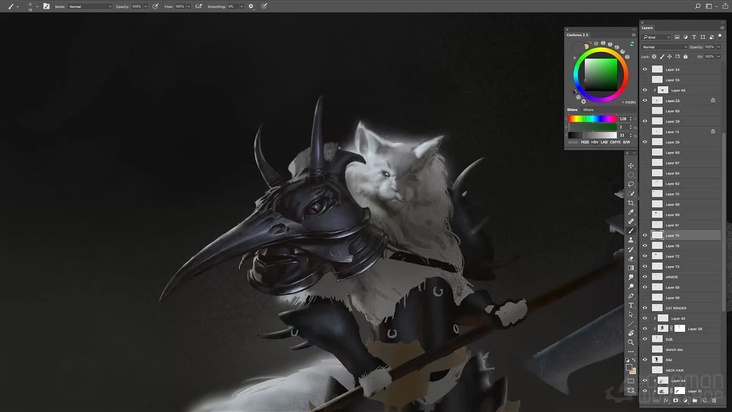Hide Layer 29 visibility eye

click(645, 121)
